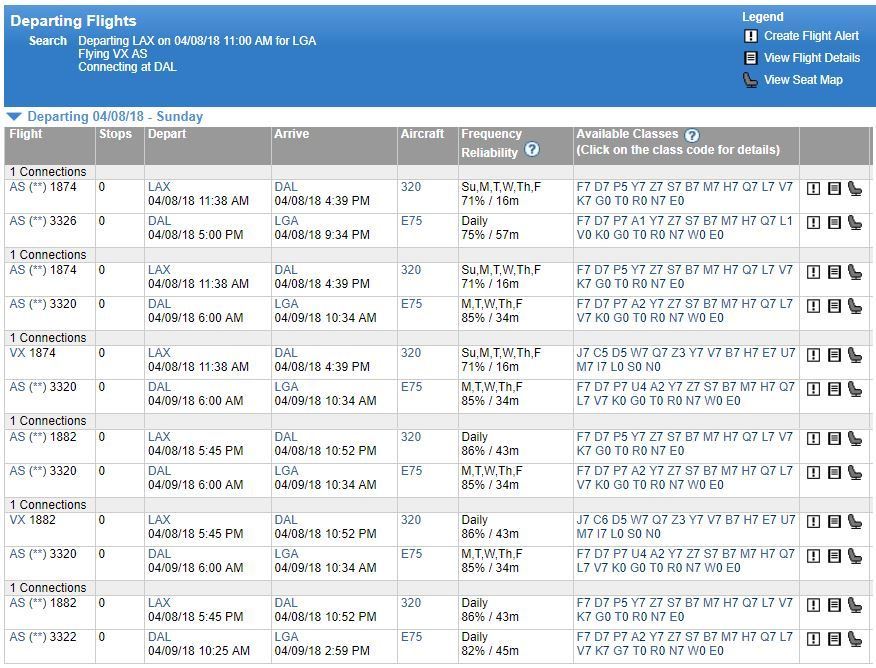Viewport: 876px width, 668px height.
Task: View flight details for VX 1874
Action: [x=834, y=355]
